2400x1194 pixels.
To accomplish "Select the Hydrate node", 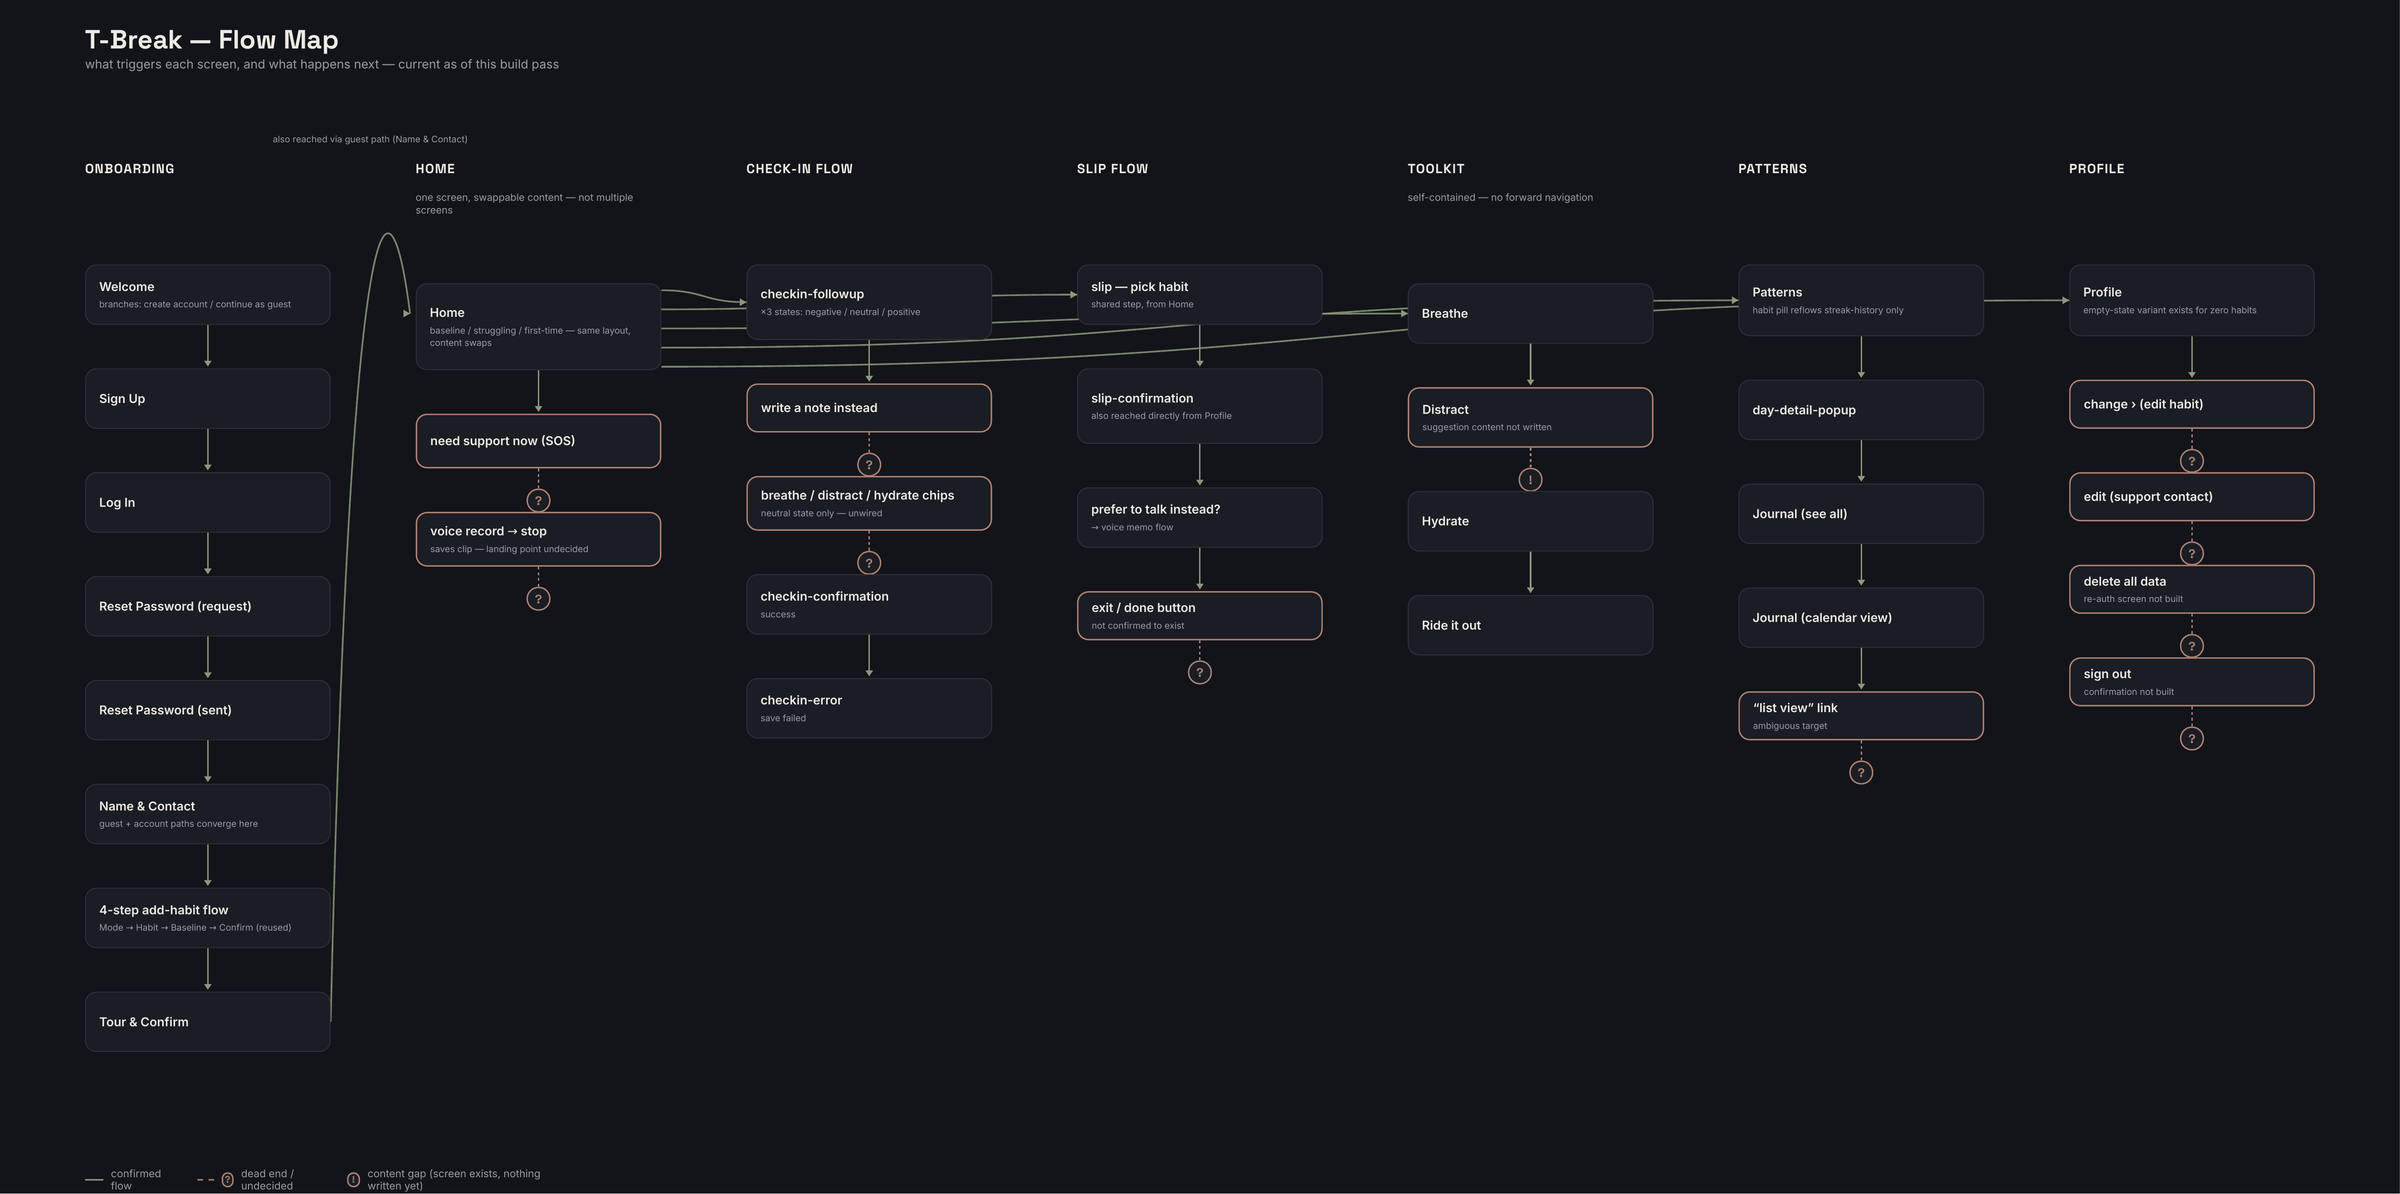I will [1530, 521].
